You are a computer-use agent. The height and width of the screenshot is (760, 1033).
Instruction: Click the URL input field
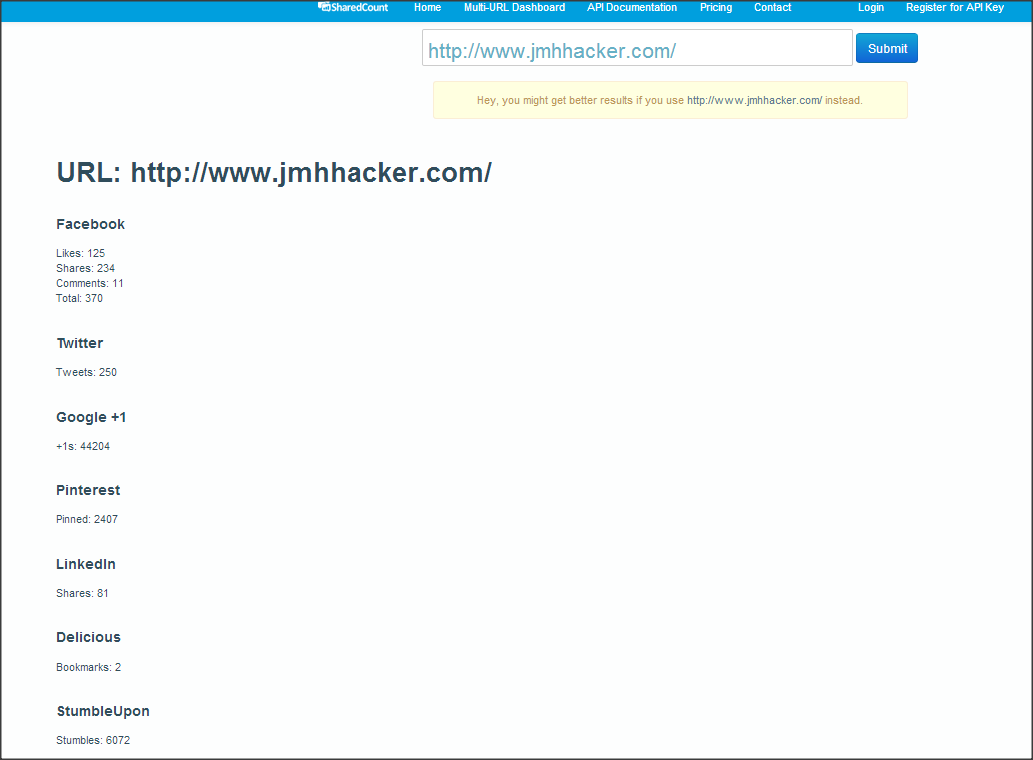637,47
